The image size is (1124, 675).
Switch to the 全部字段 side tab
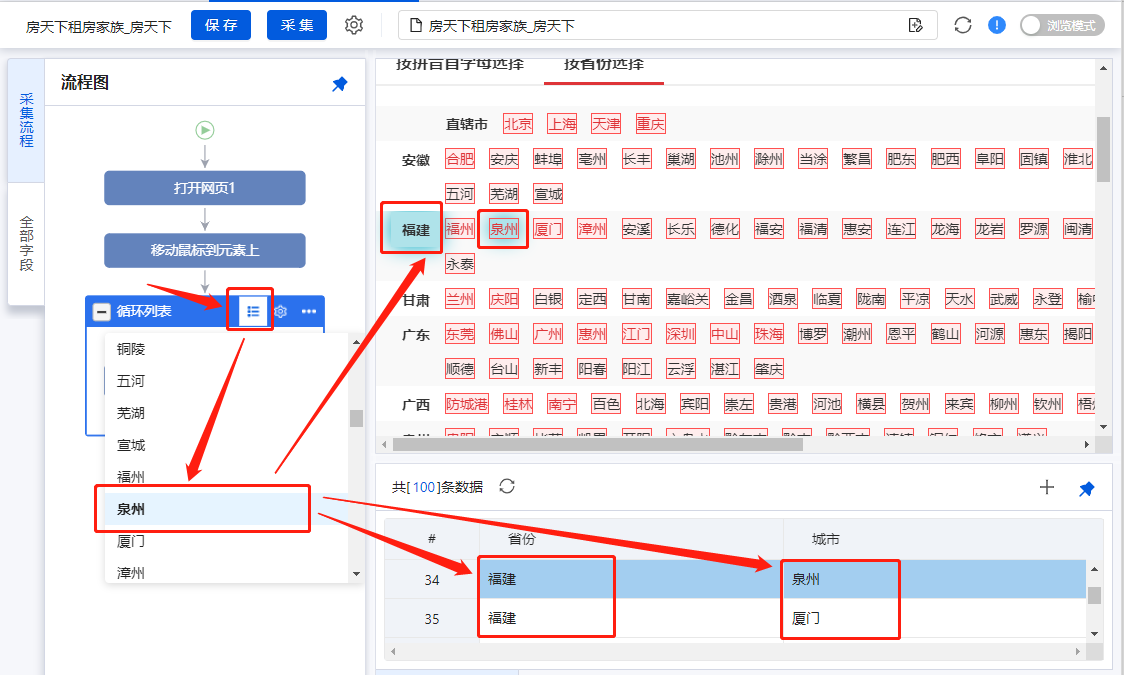[27, 244]
